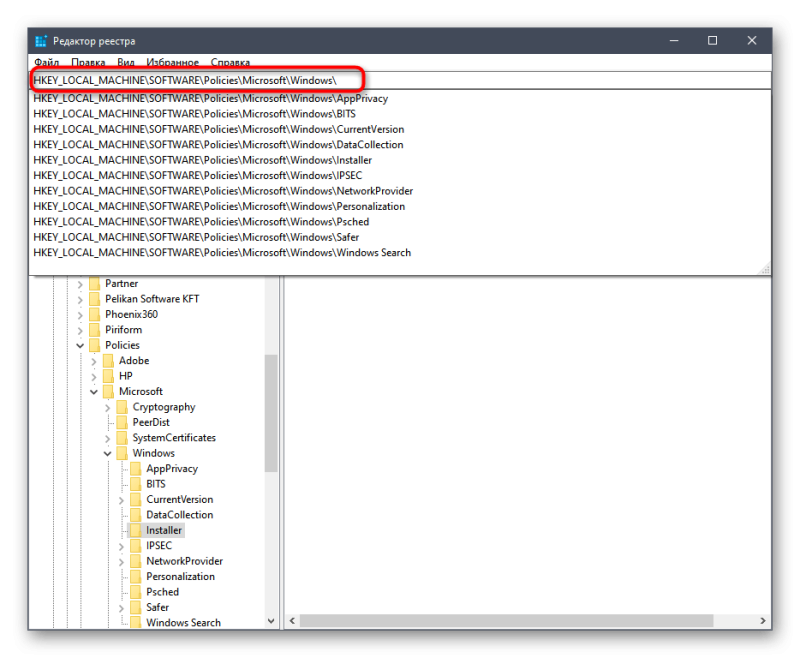800x658 pixels.
Task: Open the Справка menu
Action: (x=230, y=62)
